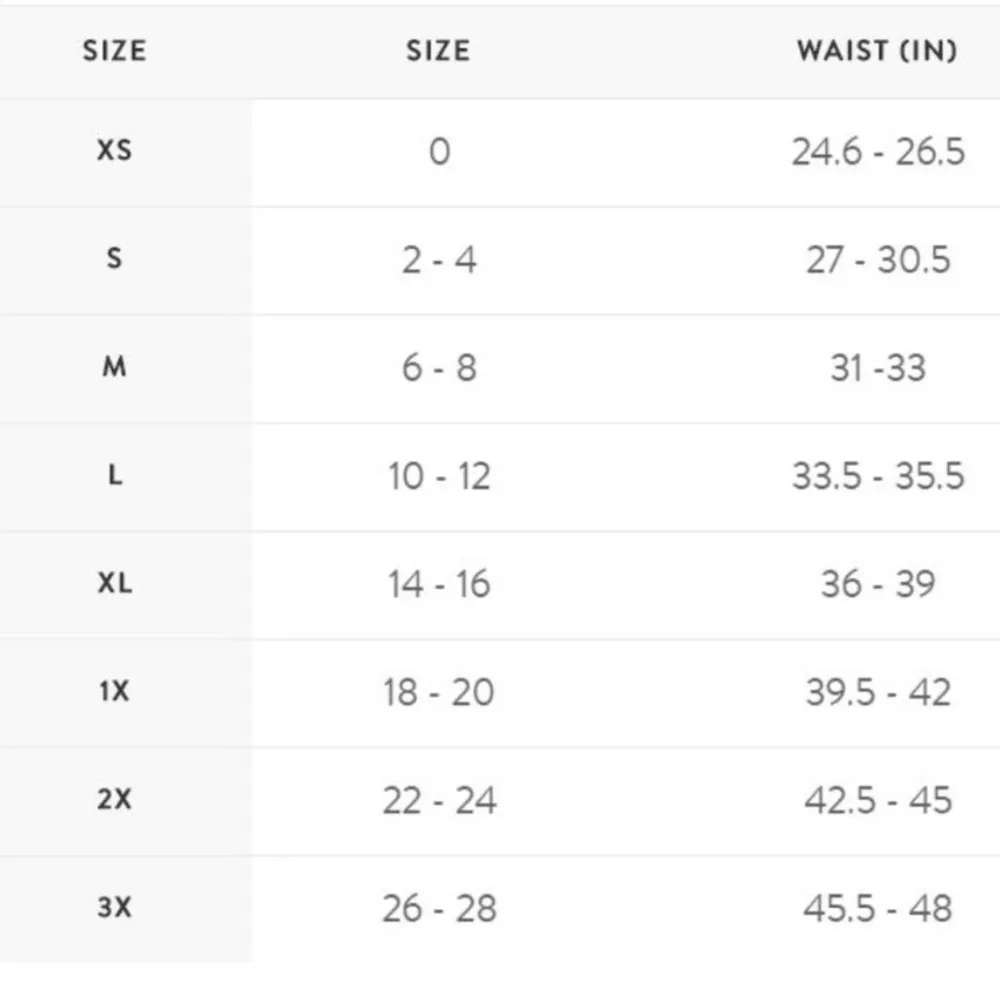
Task: Click the 1X size label
Action: point(114,691)
